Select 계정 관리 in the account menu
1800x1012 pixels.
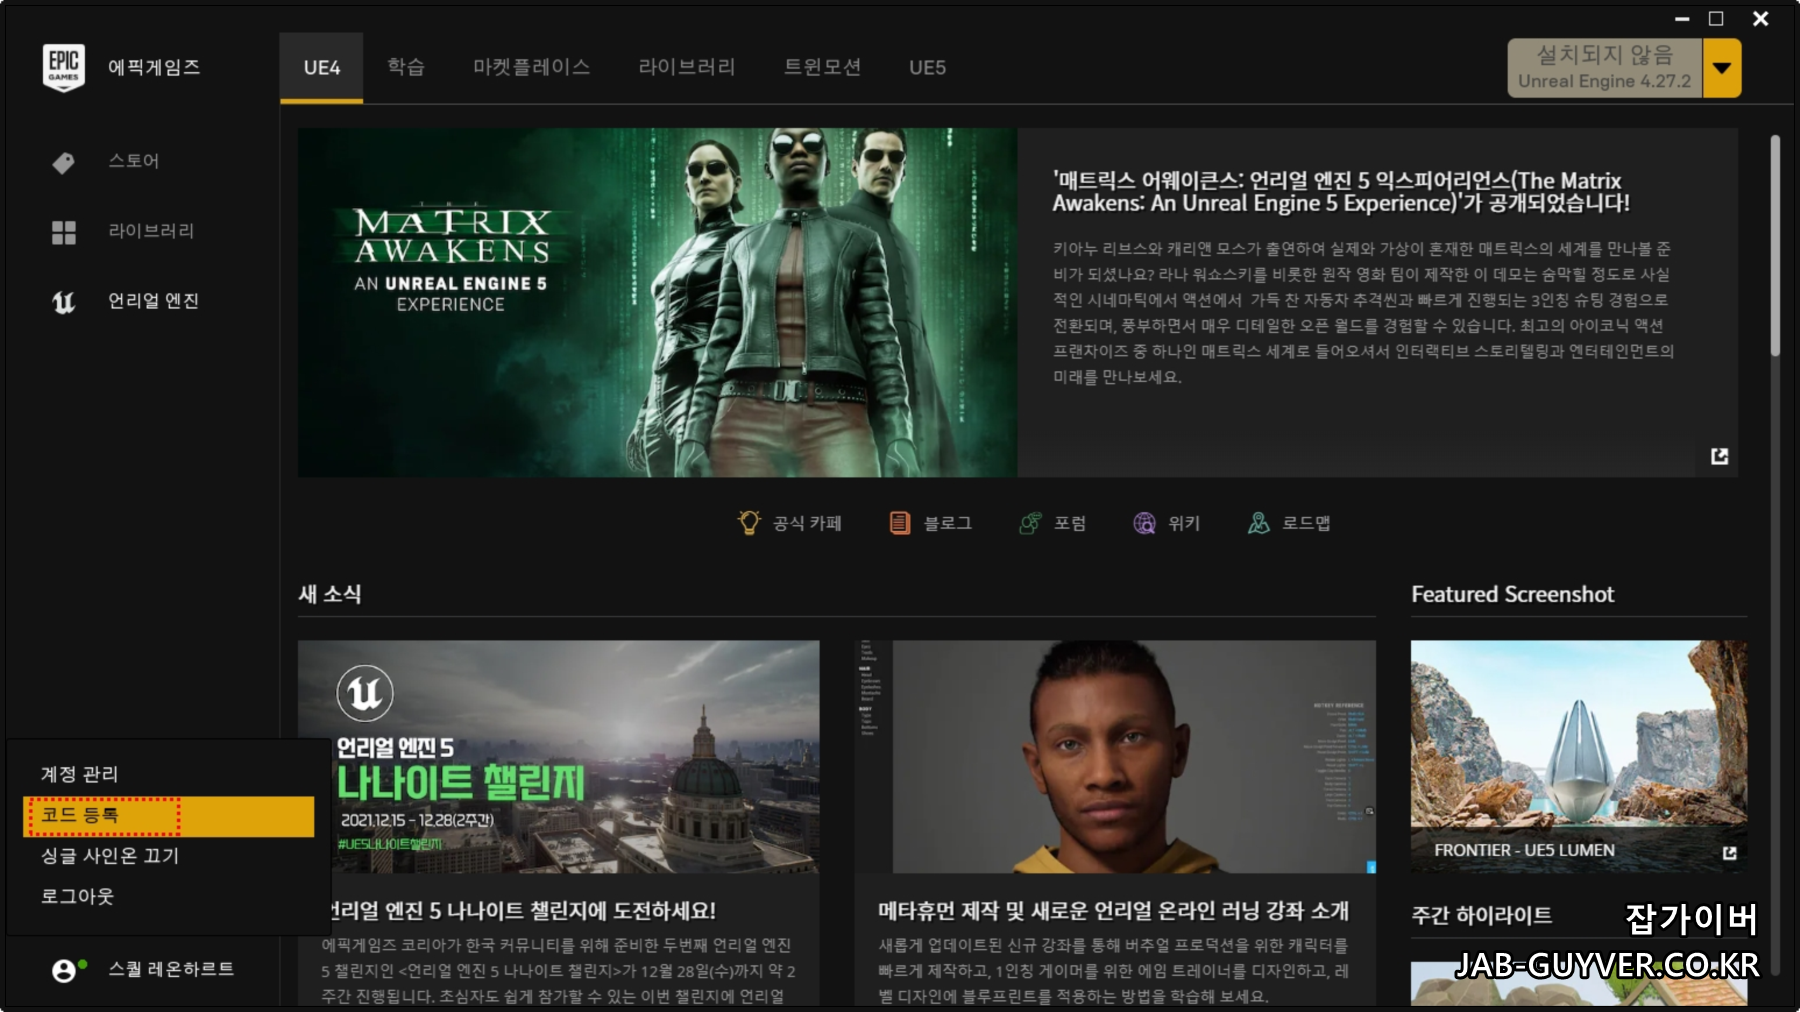(169, 775)
